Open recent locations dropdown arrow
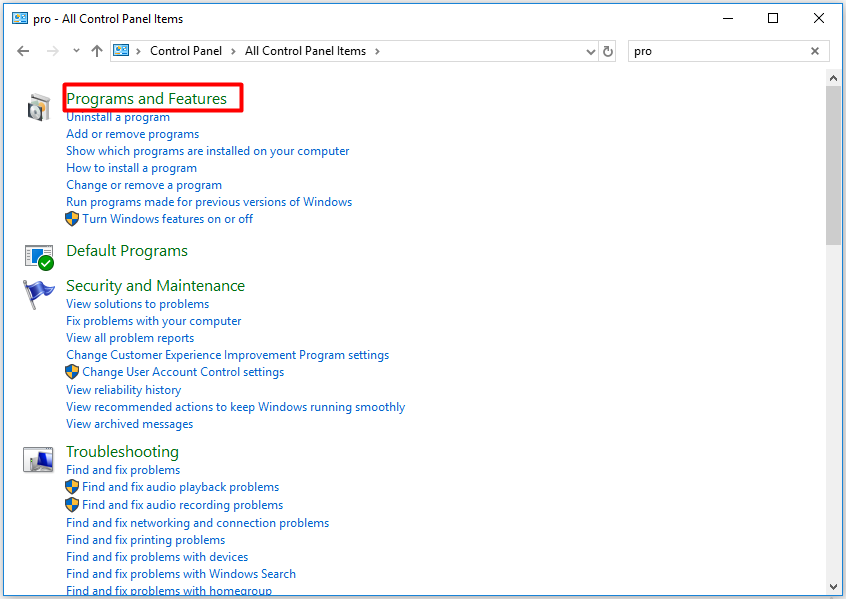This screenshot has width=846, height=599. click(x=76, y=51)
